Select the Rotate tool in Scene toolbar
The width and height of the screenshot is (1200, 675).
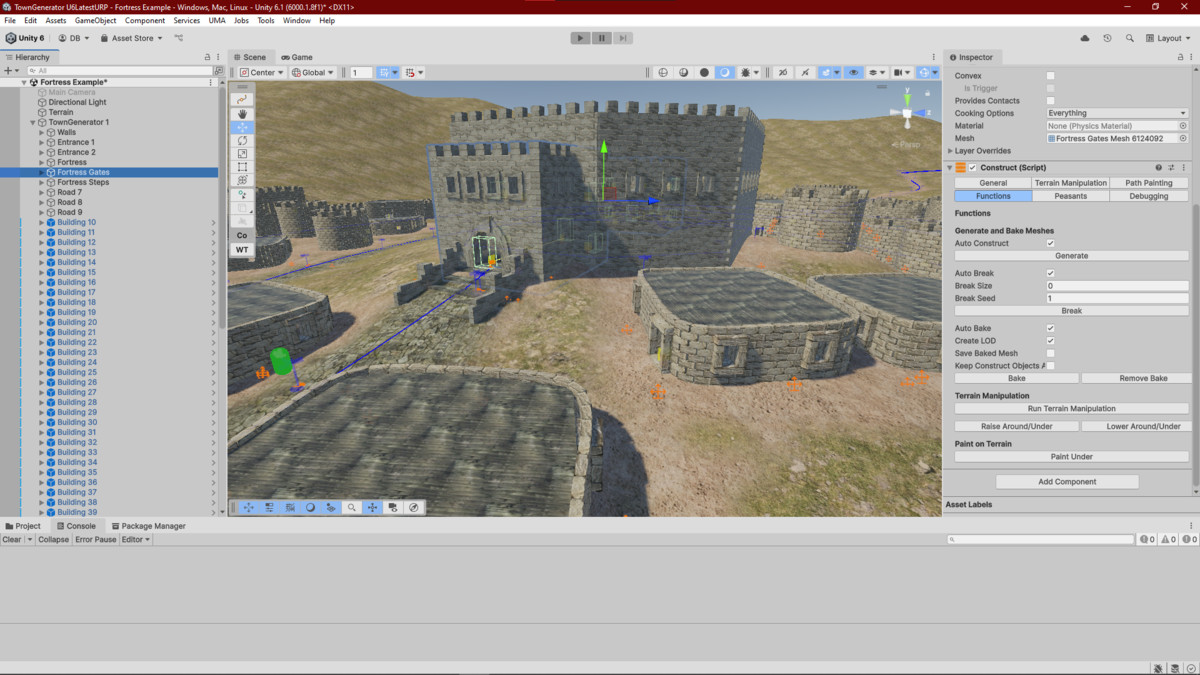[x=242, y=140]
